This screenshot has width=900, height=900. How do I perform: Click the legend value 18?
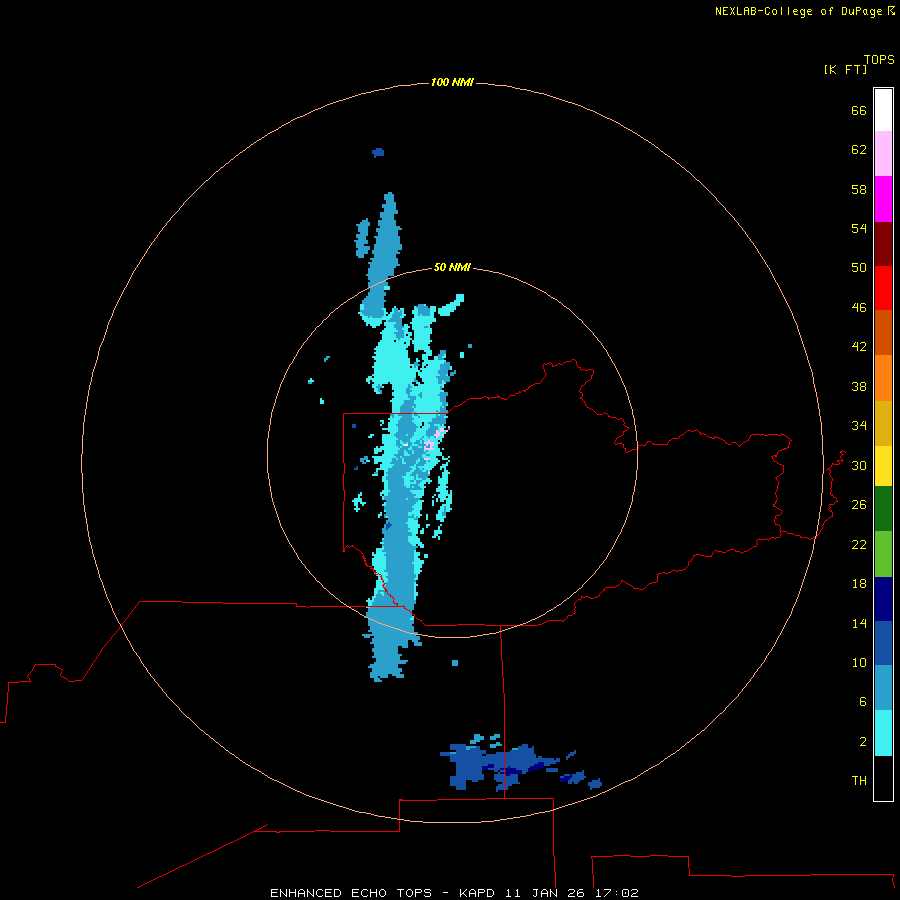(x=859, y=584)
